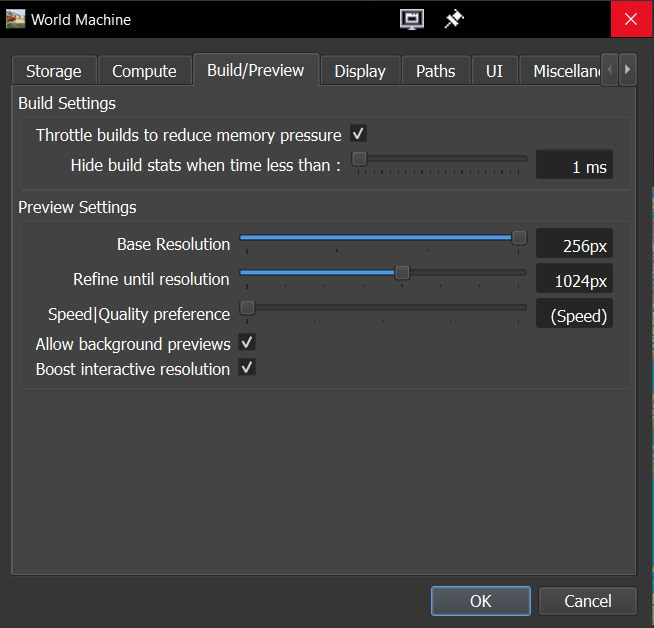The height and width of the screenshot is (628, 654).
Task: Click the Speed|Quality preference label
Action: 139,314
